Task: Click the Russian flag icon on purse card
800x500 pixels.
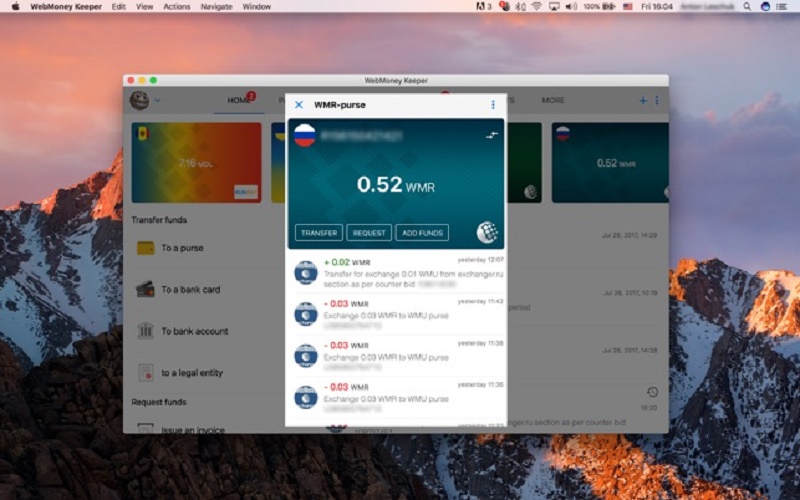Action: click(305, 135)
